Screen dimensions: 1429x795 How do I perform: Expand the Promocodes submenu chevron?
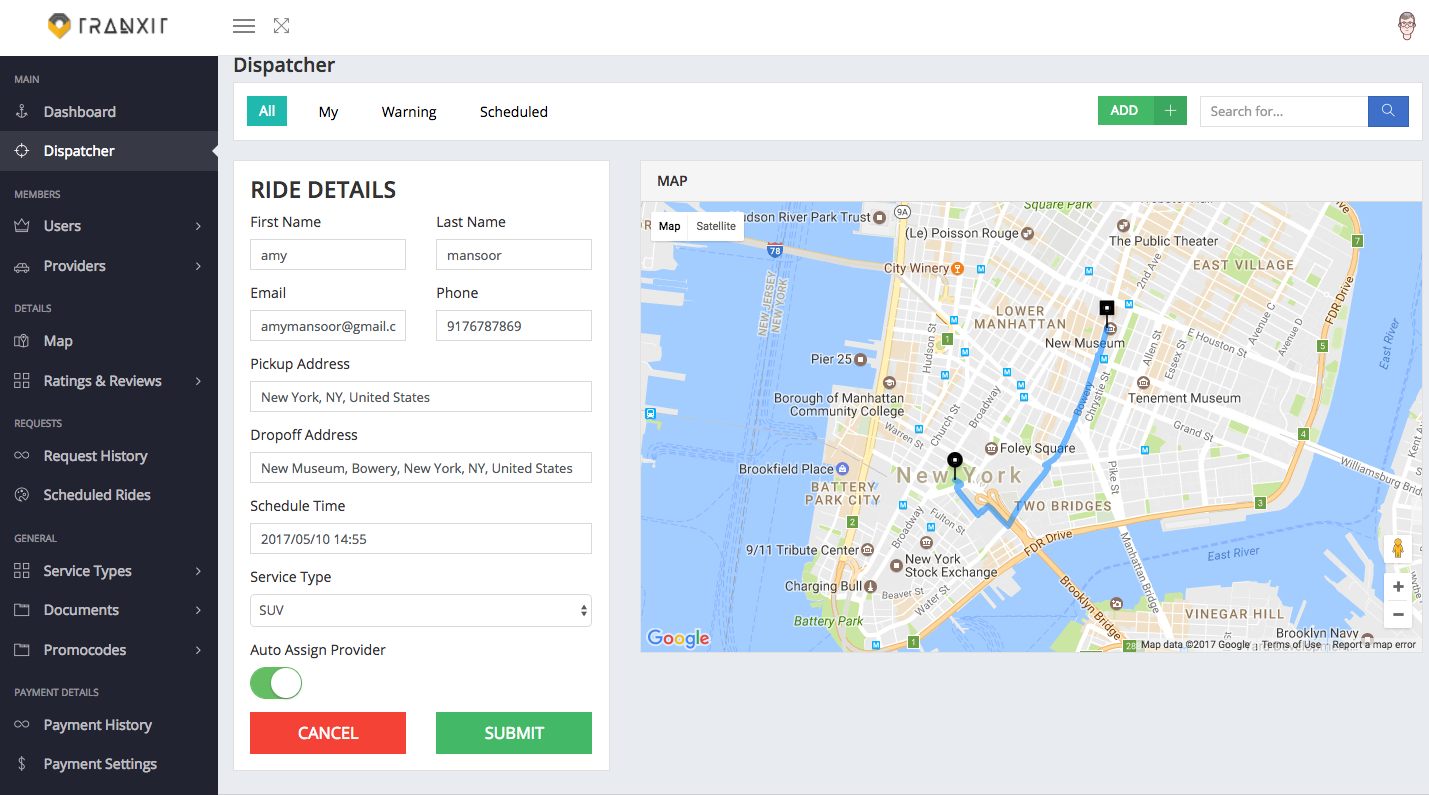pos(198,650)
